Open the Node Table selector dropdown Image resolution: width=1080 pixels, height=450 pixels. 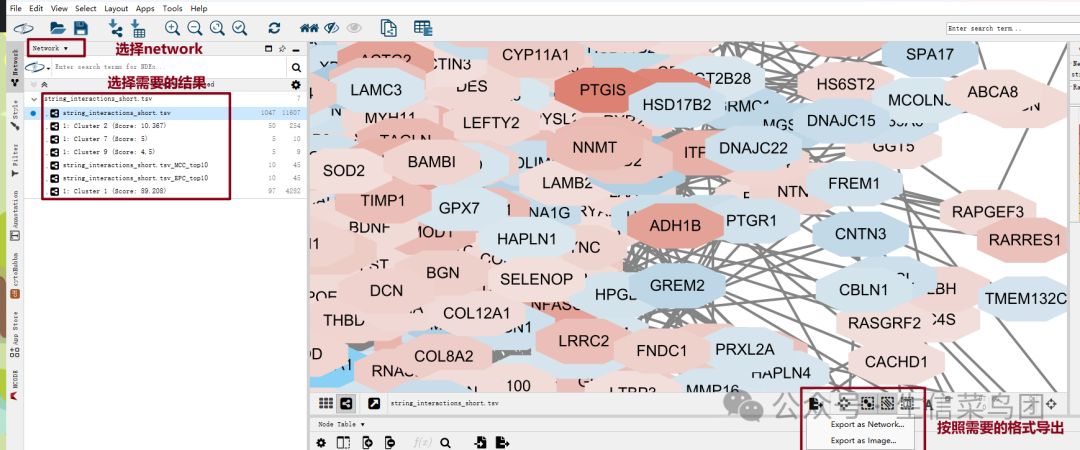[342, 425]
